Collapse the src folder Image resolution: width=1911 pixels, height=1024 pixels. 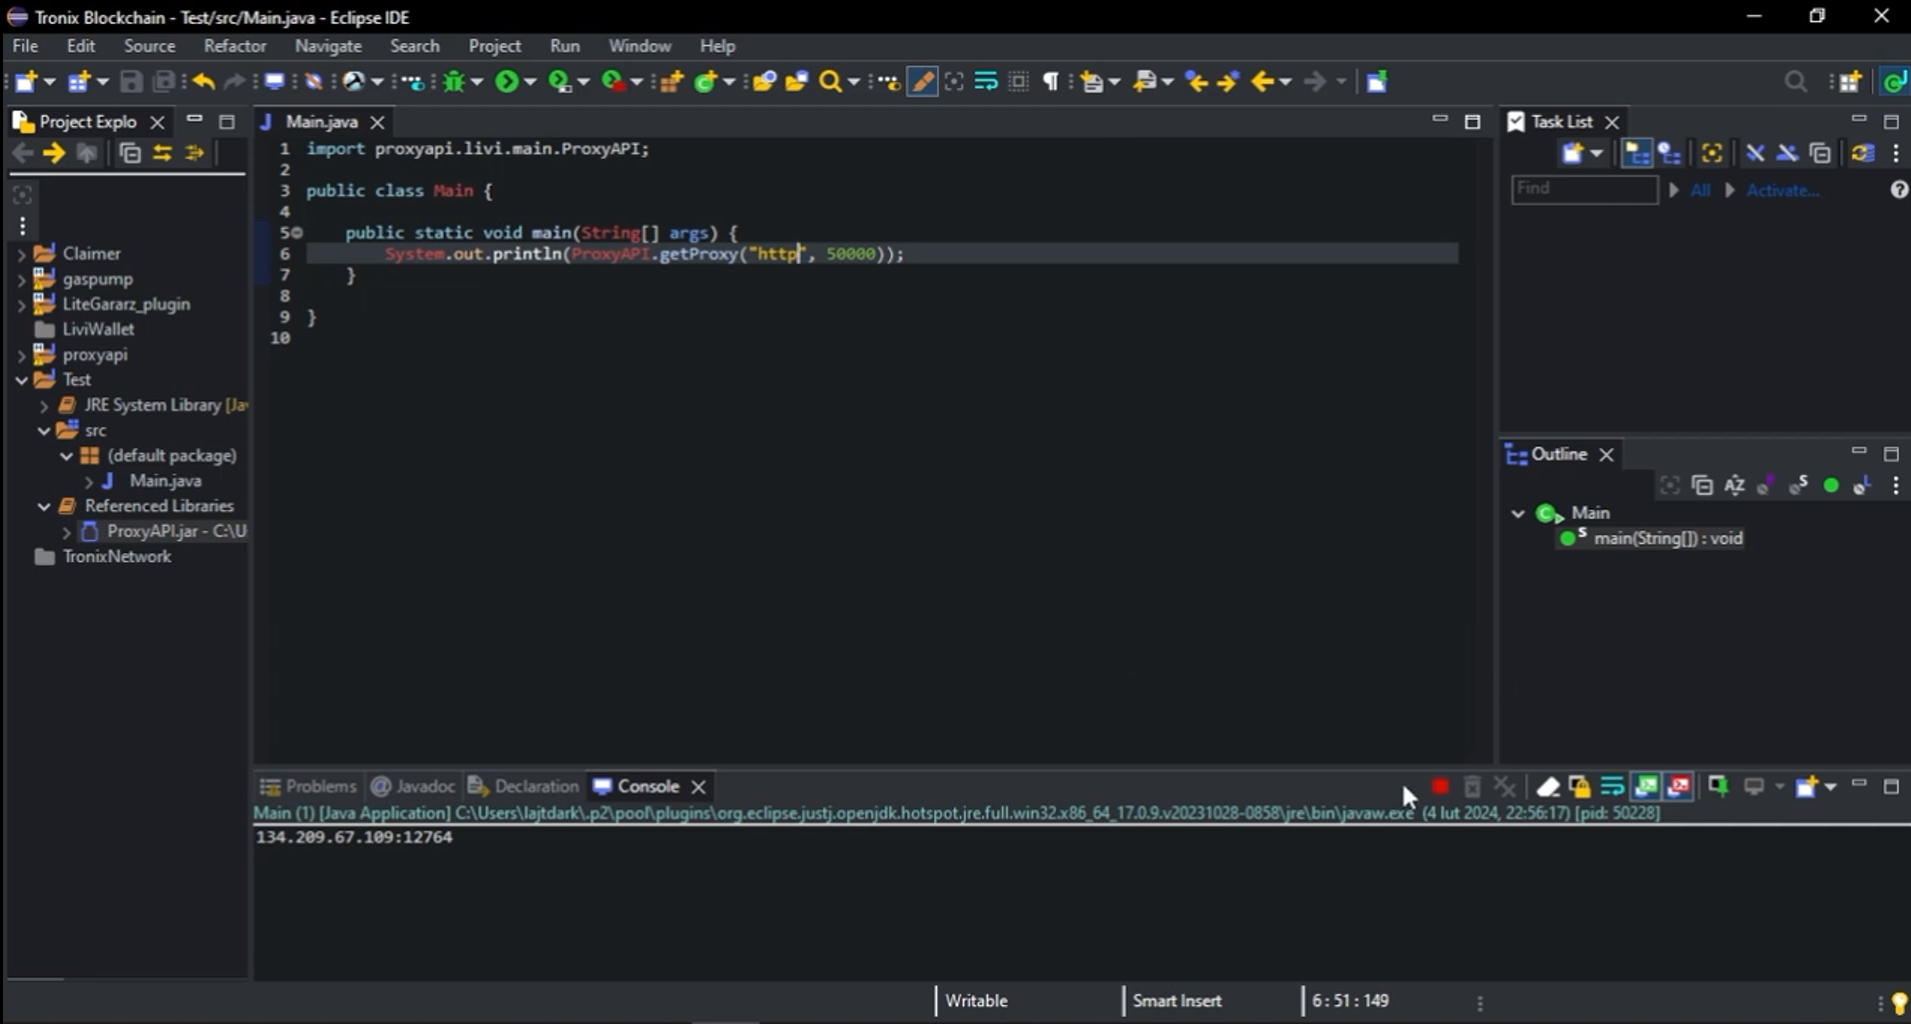tap(44, 430)
